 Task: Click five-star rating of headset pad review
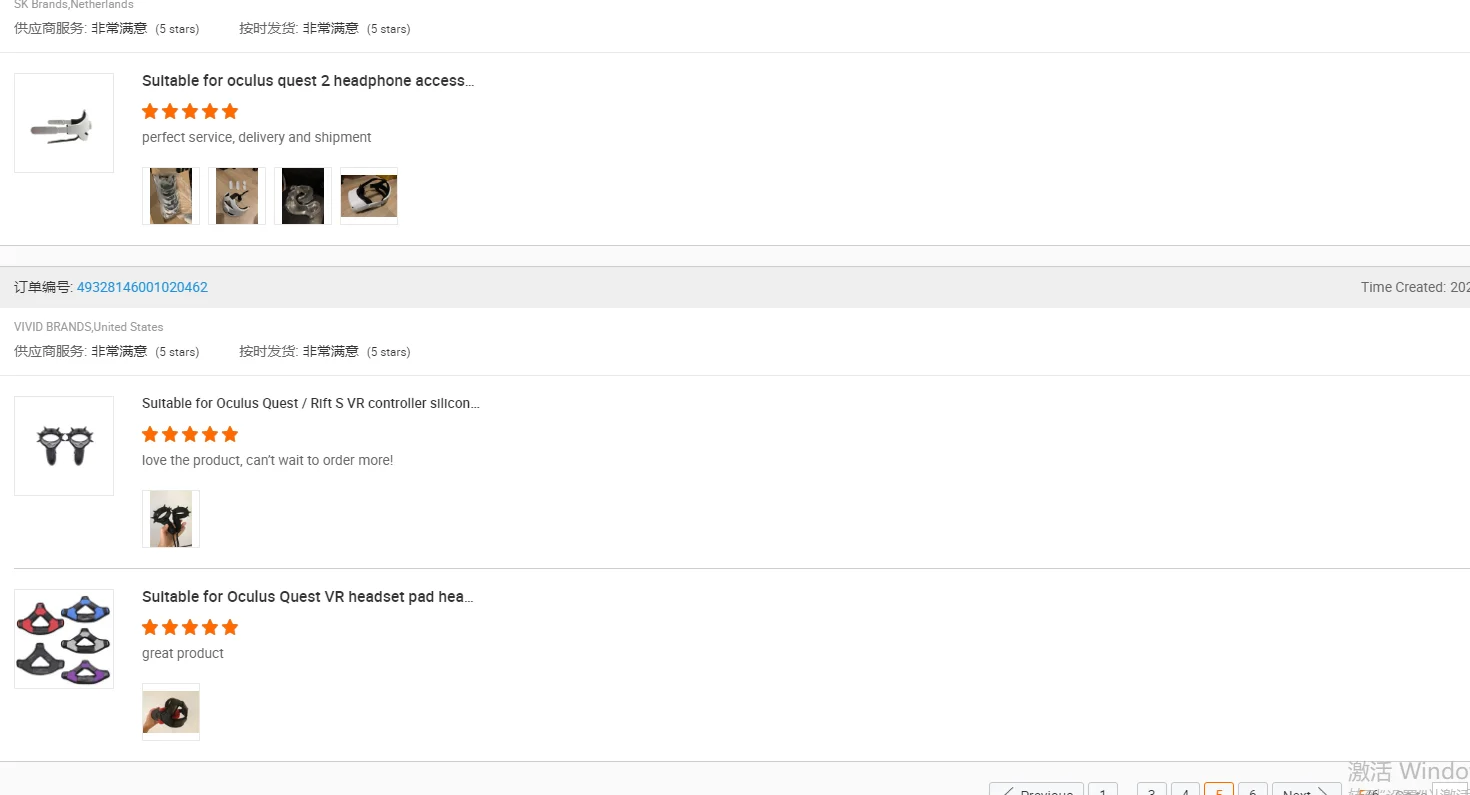[x=190, y=628]
